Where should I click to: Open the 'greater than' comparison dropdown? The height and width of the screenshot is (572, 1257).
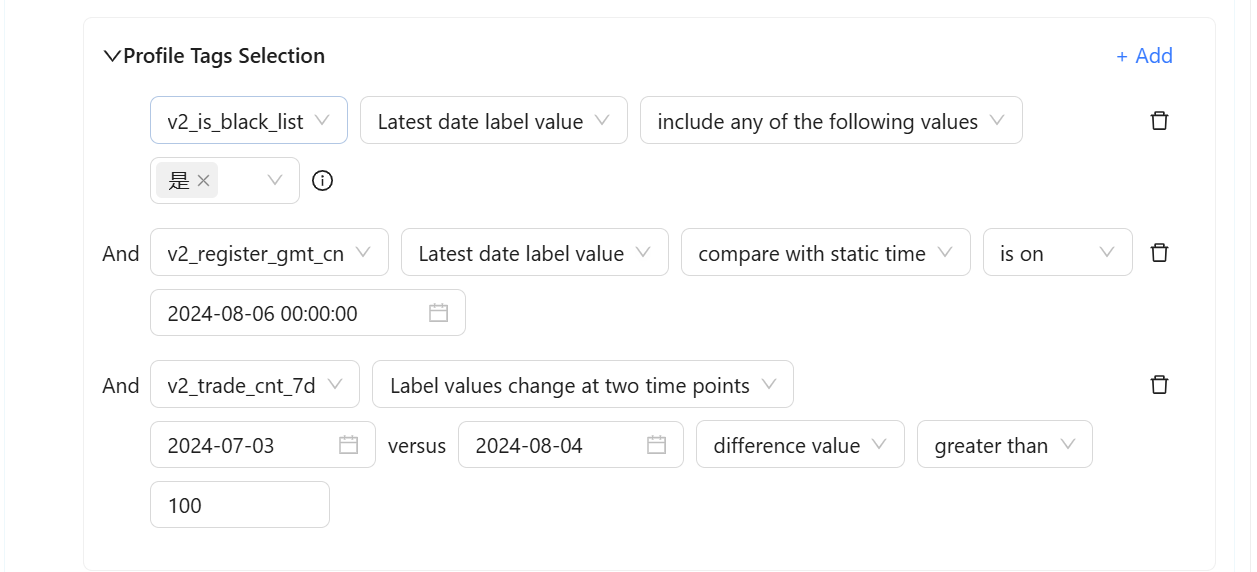point(1004,445)
